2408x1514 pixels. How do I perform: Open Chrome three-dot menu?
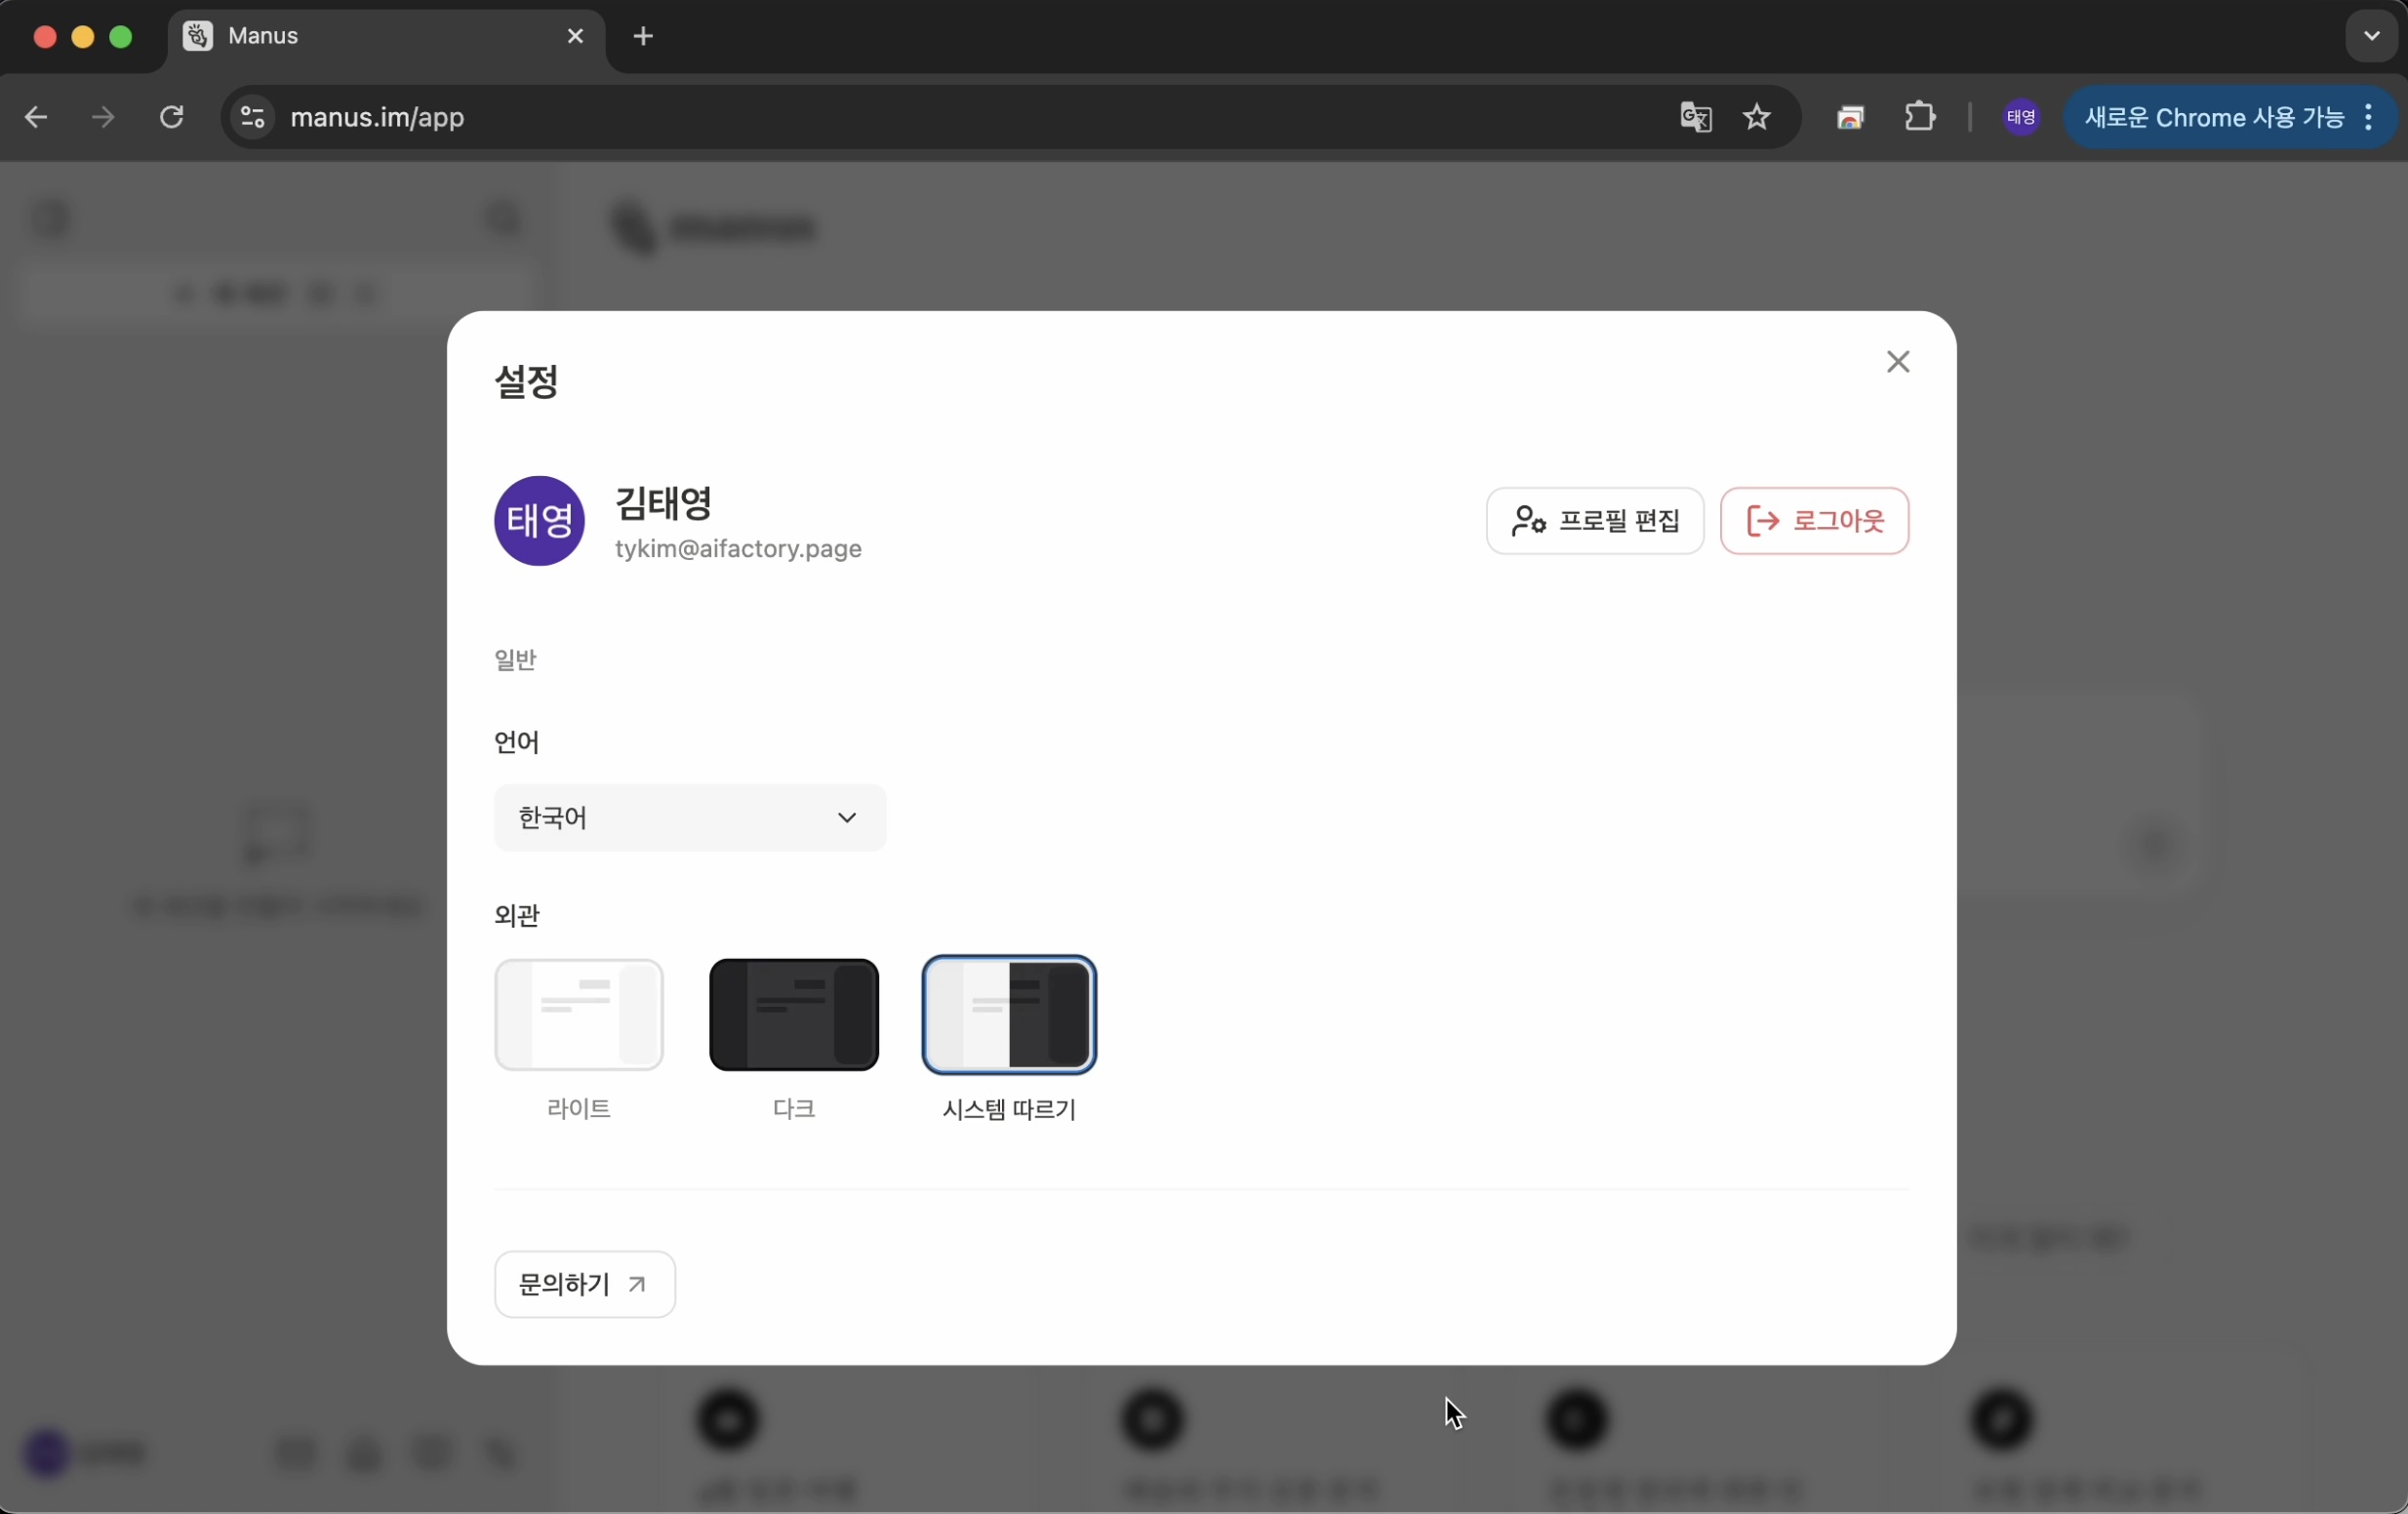click(2368, 118)
